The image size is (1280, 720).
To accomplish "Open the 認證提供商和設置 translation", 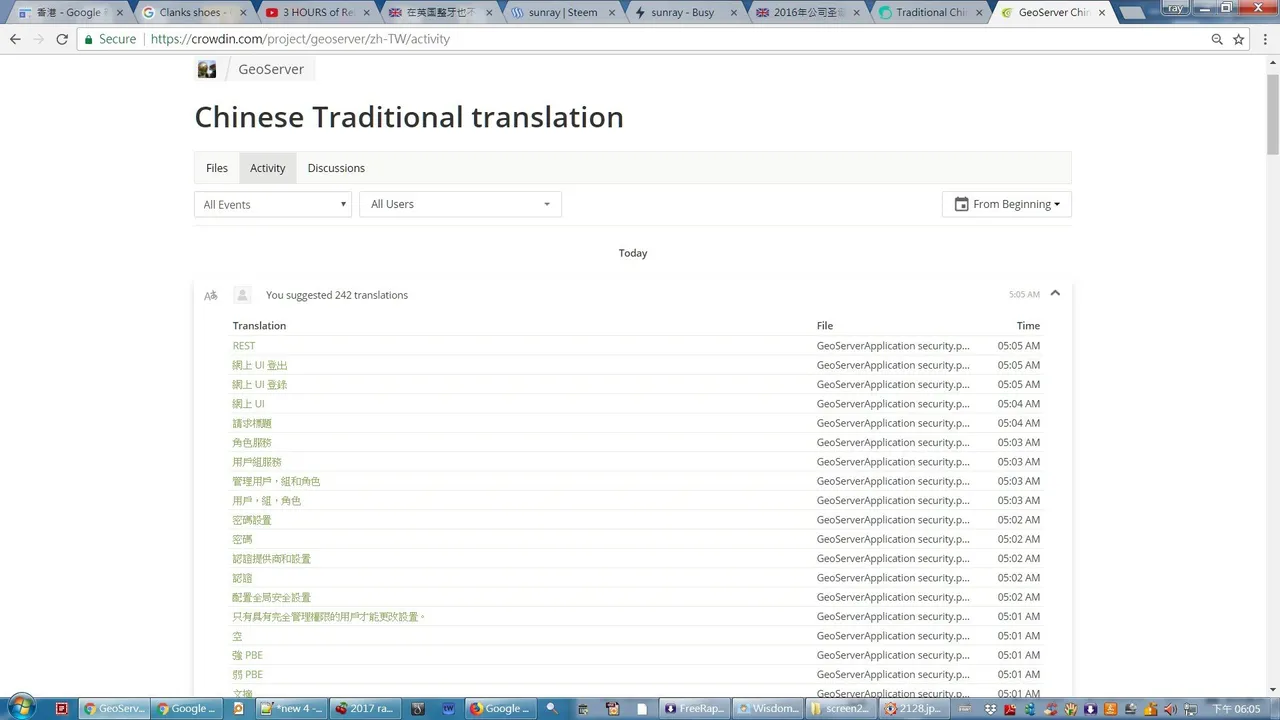I will click(x=272, y=558).
